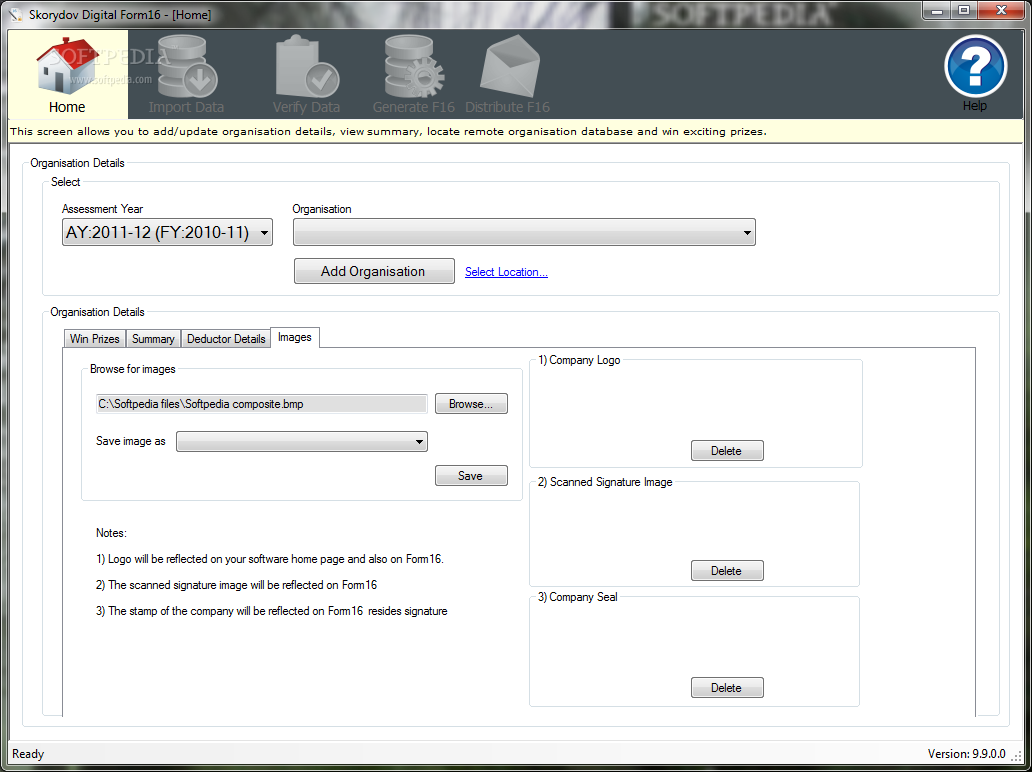This screenshot has height=772, width=1032.
Task: Follow the Select Location link
Action: pos(506,272)
